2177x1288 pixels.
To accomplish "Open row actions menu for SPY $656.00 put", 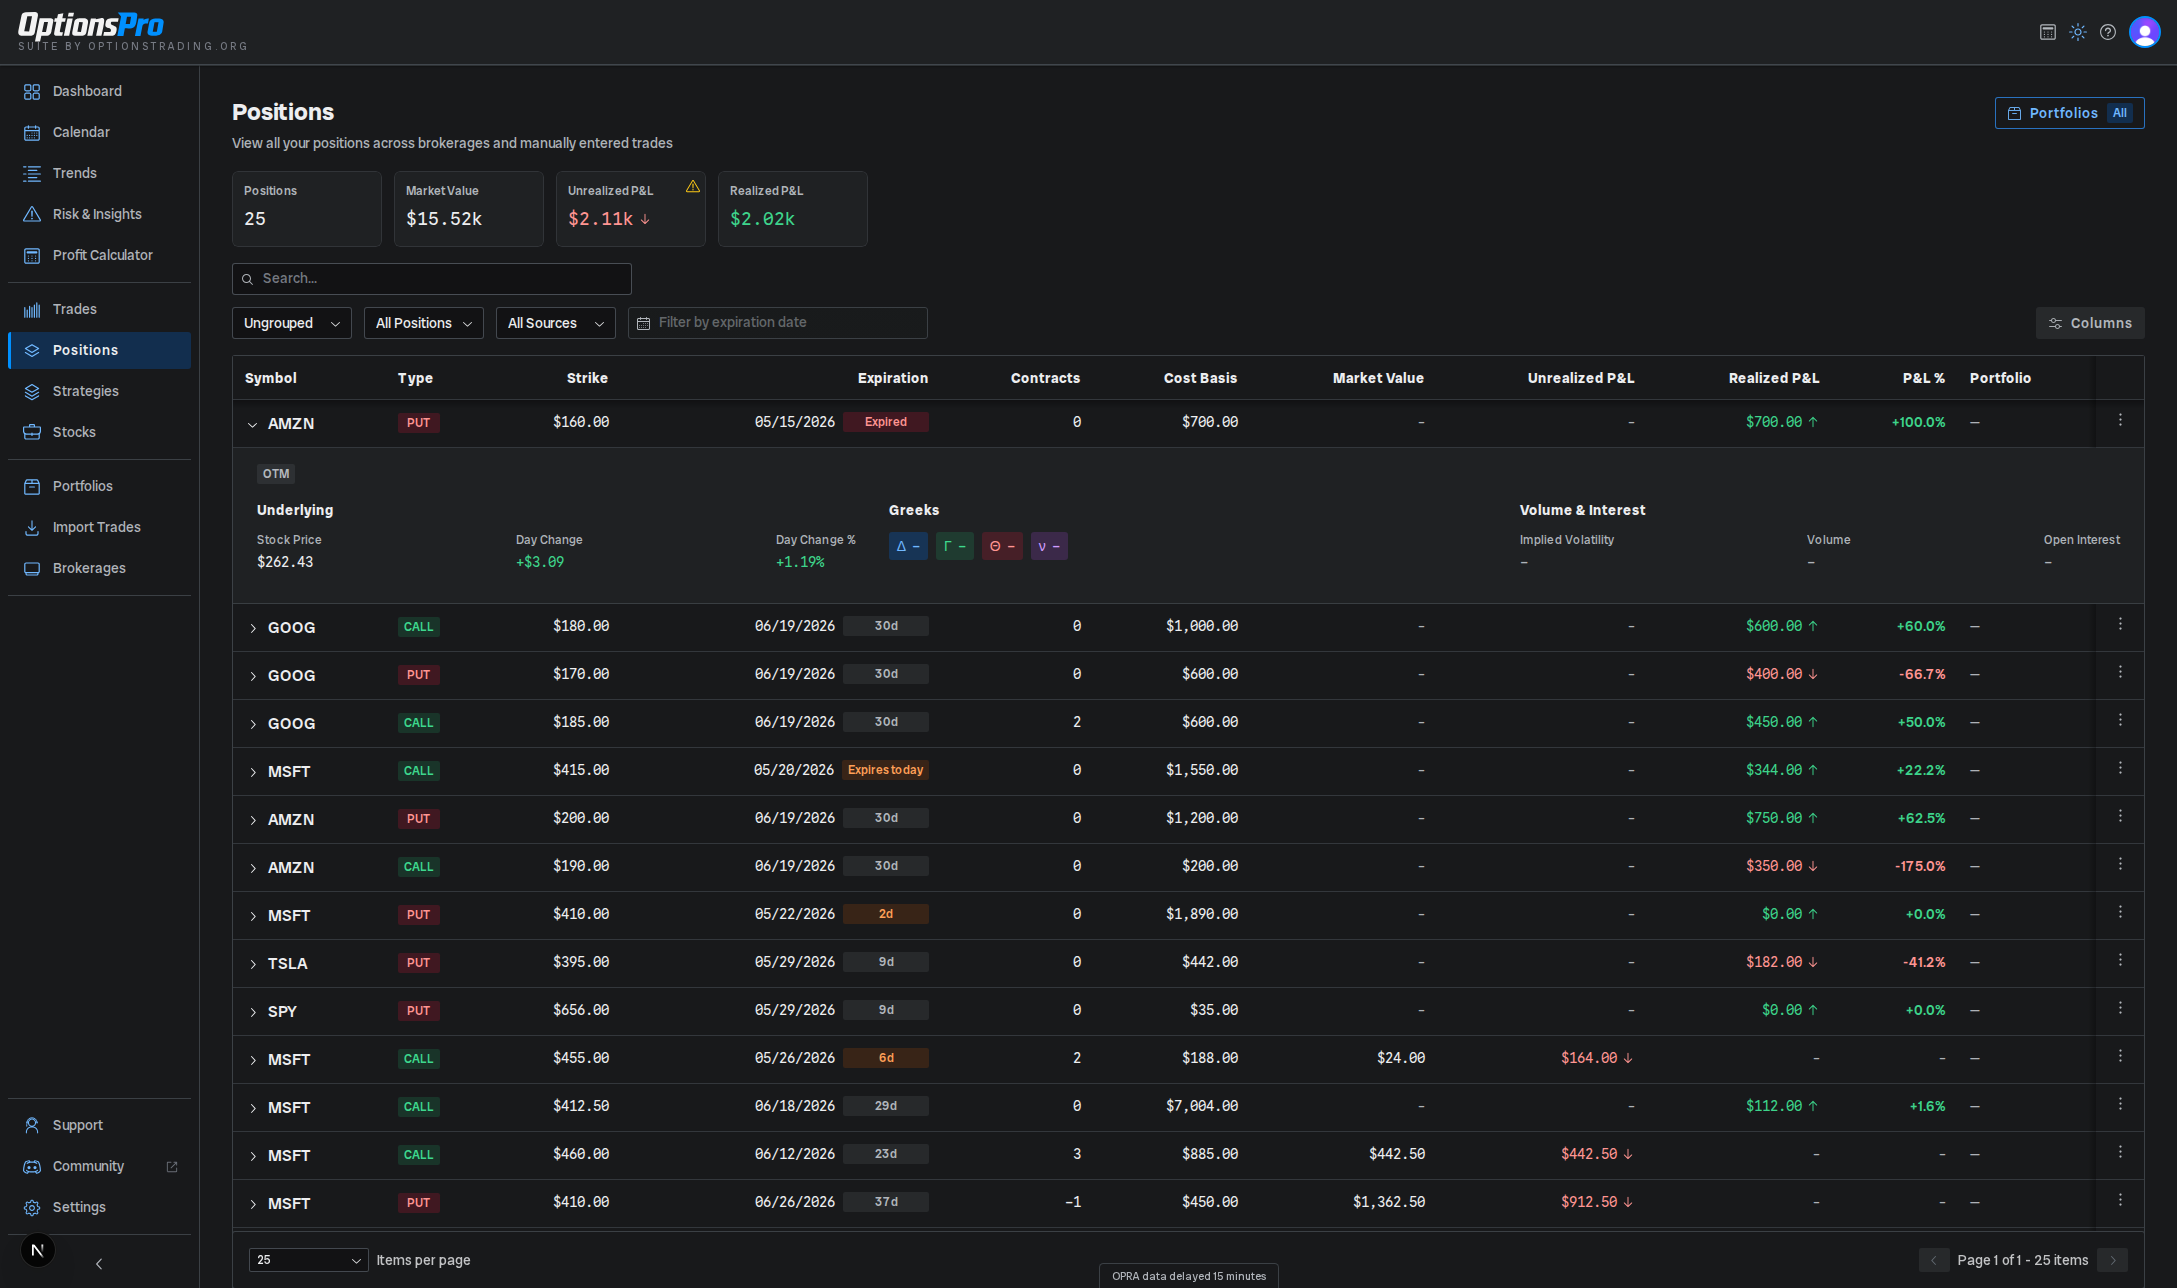I will (2120, 1009).
